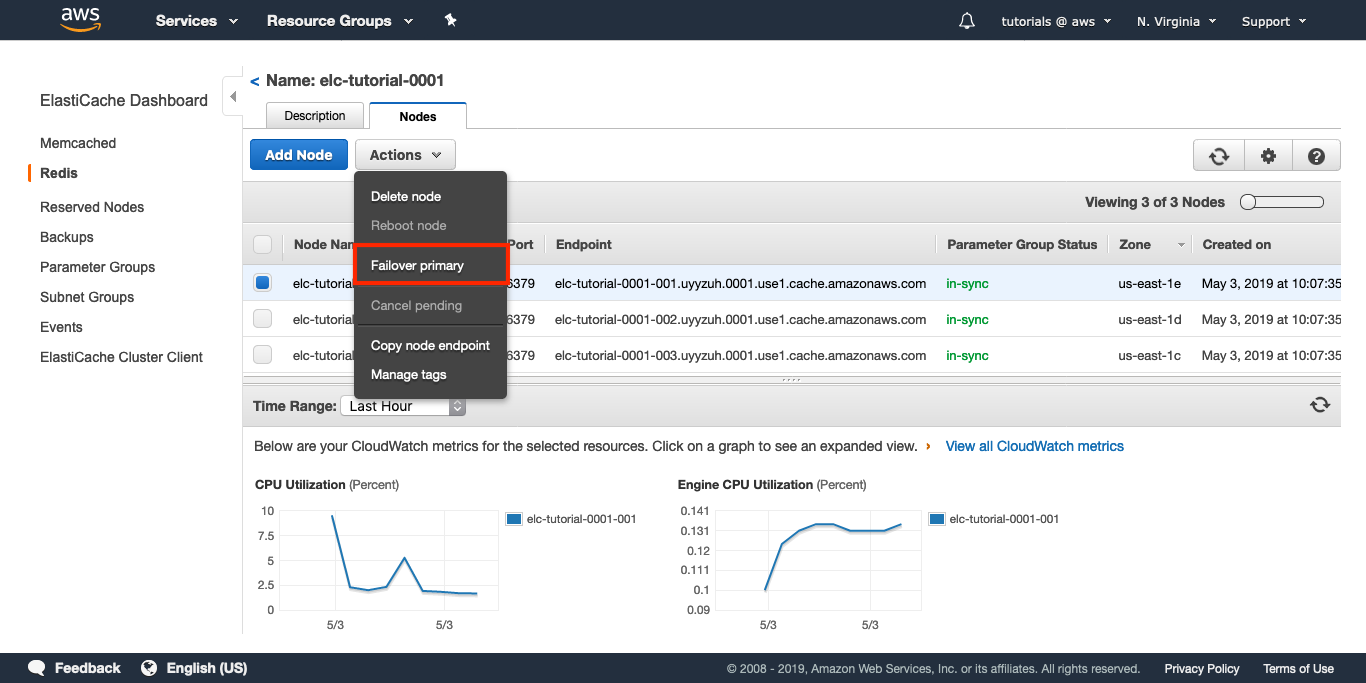Switch to the Description tab
The height and width of the screenshot is (683, 1366).
coord(314,116)
